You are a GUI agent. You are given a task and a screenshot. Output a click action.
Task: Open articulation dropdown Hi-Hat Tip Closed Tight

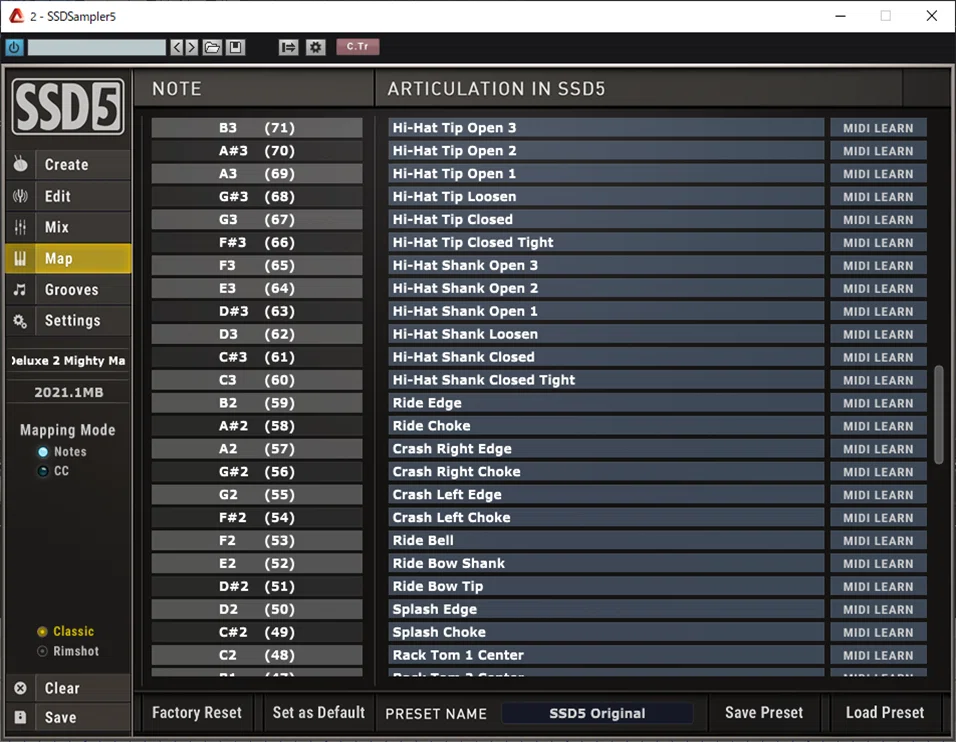[x=606, y=242]
